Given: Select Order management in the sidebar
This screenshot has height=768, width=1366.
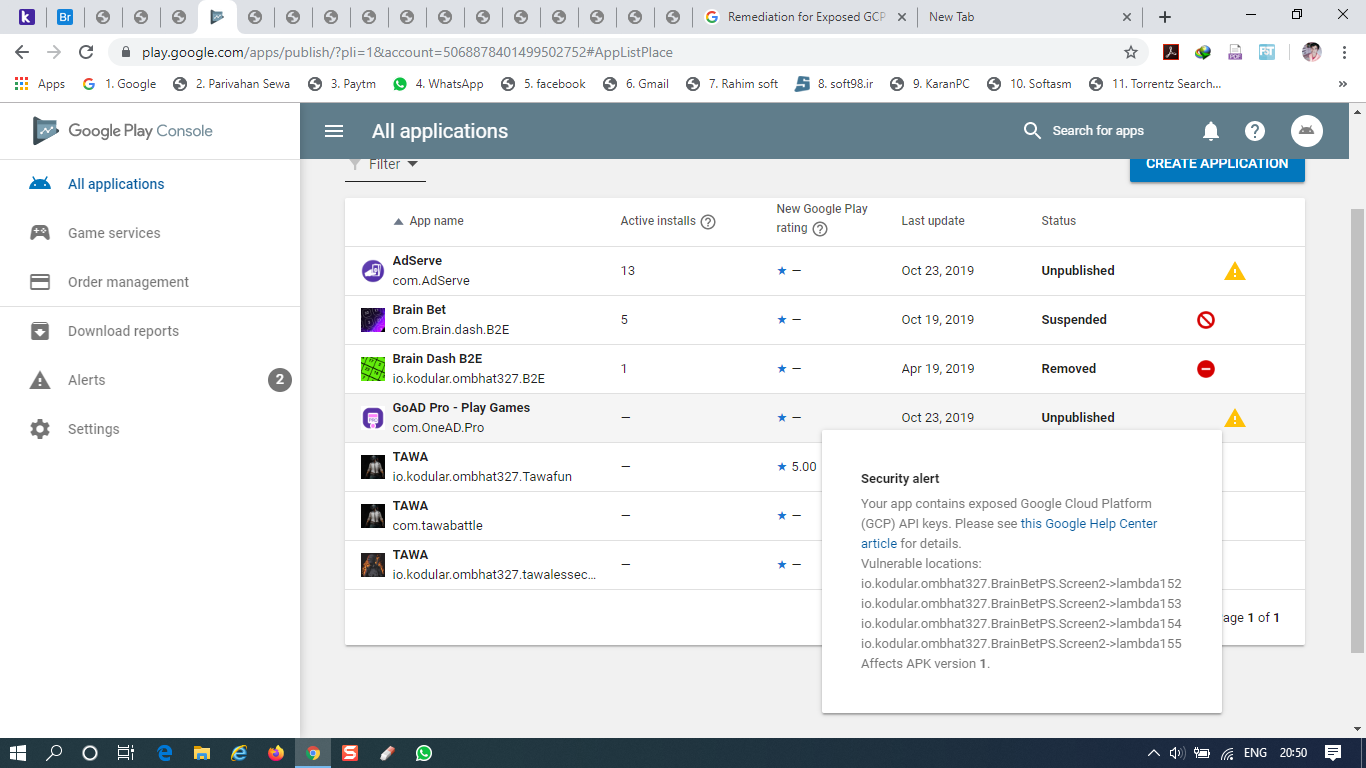Looking at the screenshot, I should (x=128, y=282).
